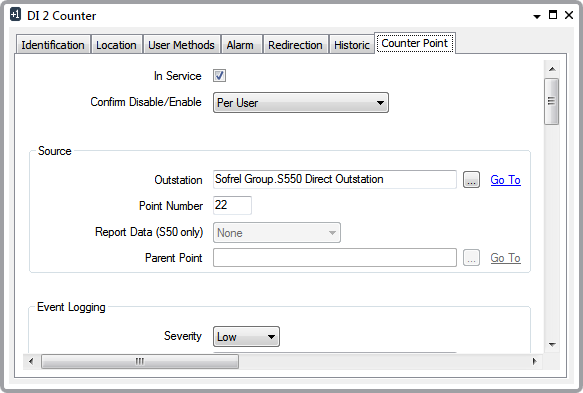
Task: Toggle the In Service checkbox
Action: [x=219, y=76]
